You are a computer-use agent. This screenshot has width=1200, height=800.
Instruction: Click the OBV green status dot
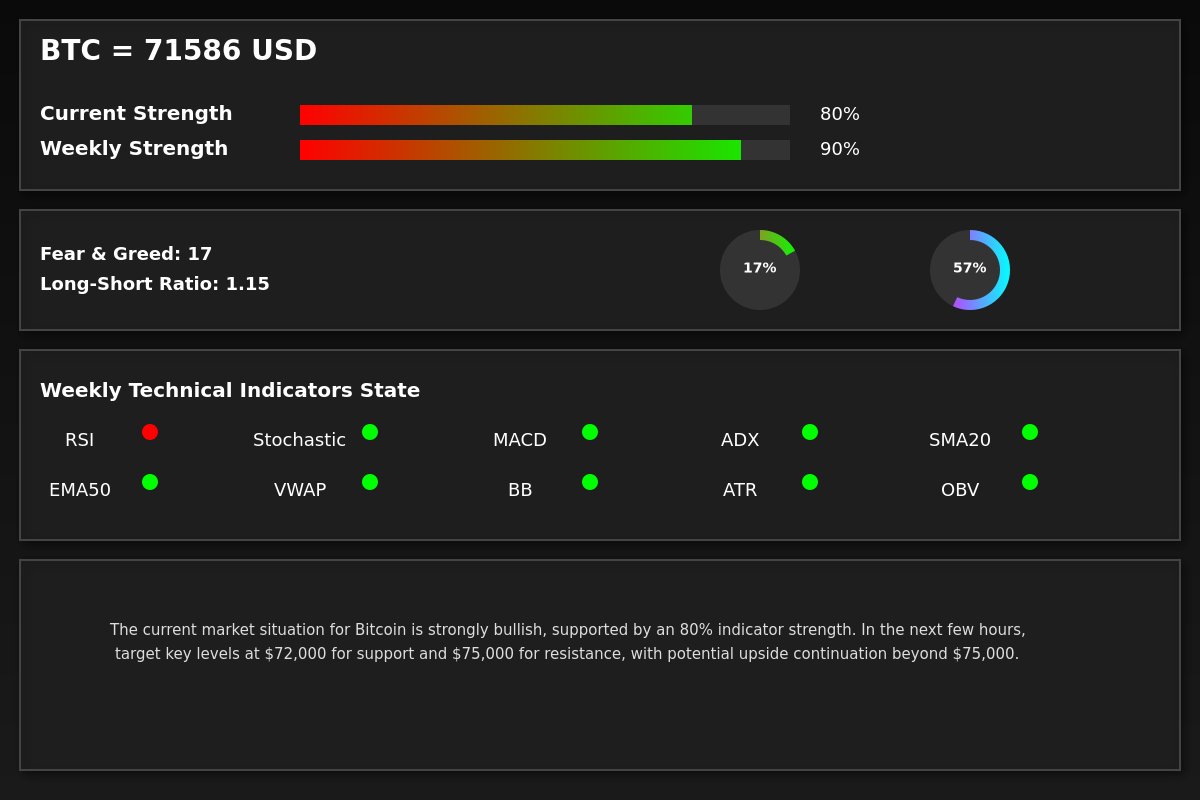pos(1030,482)
